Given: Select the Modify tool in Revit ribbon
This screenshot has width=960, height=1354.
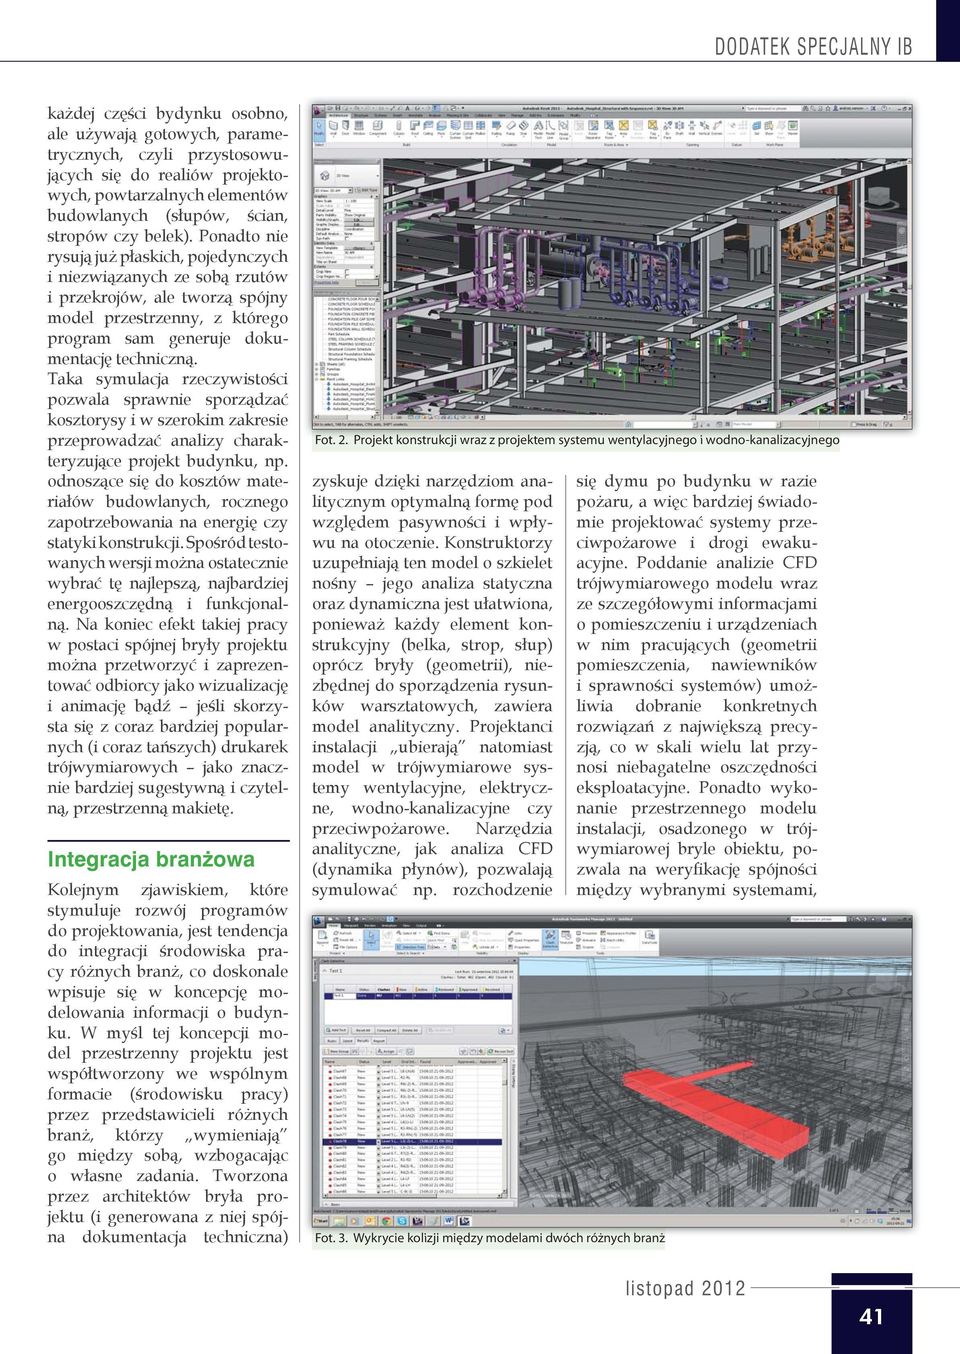Looking at the screenshot, I should click(318, 128).
